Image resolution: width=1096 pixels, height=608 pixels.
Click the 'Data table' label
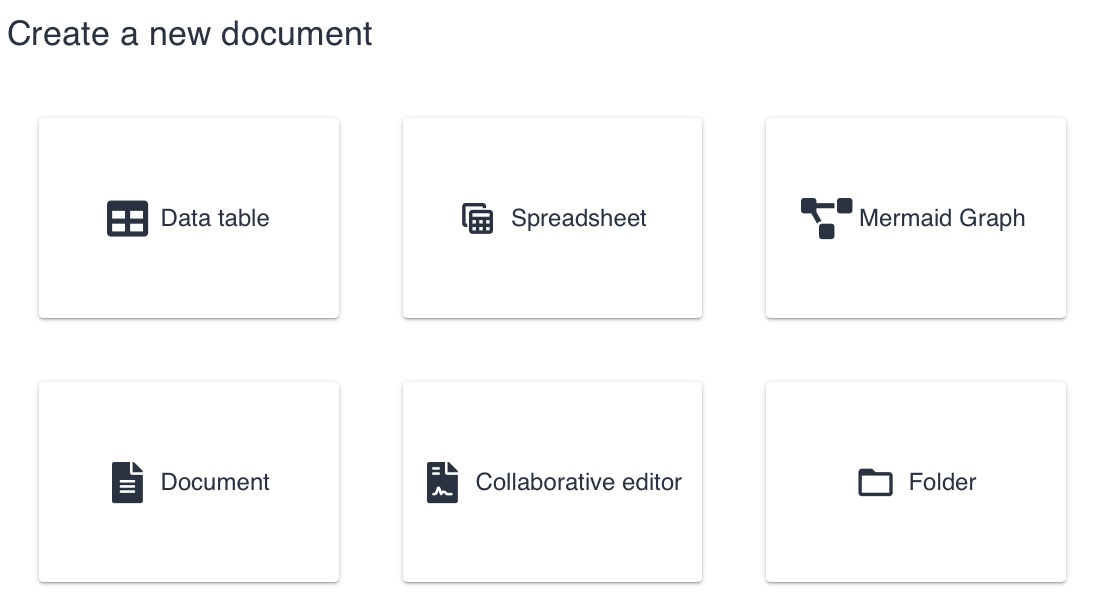tap(214, 218)
